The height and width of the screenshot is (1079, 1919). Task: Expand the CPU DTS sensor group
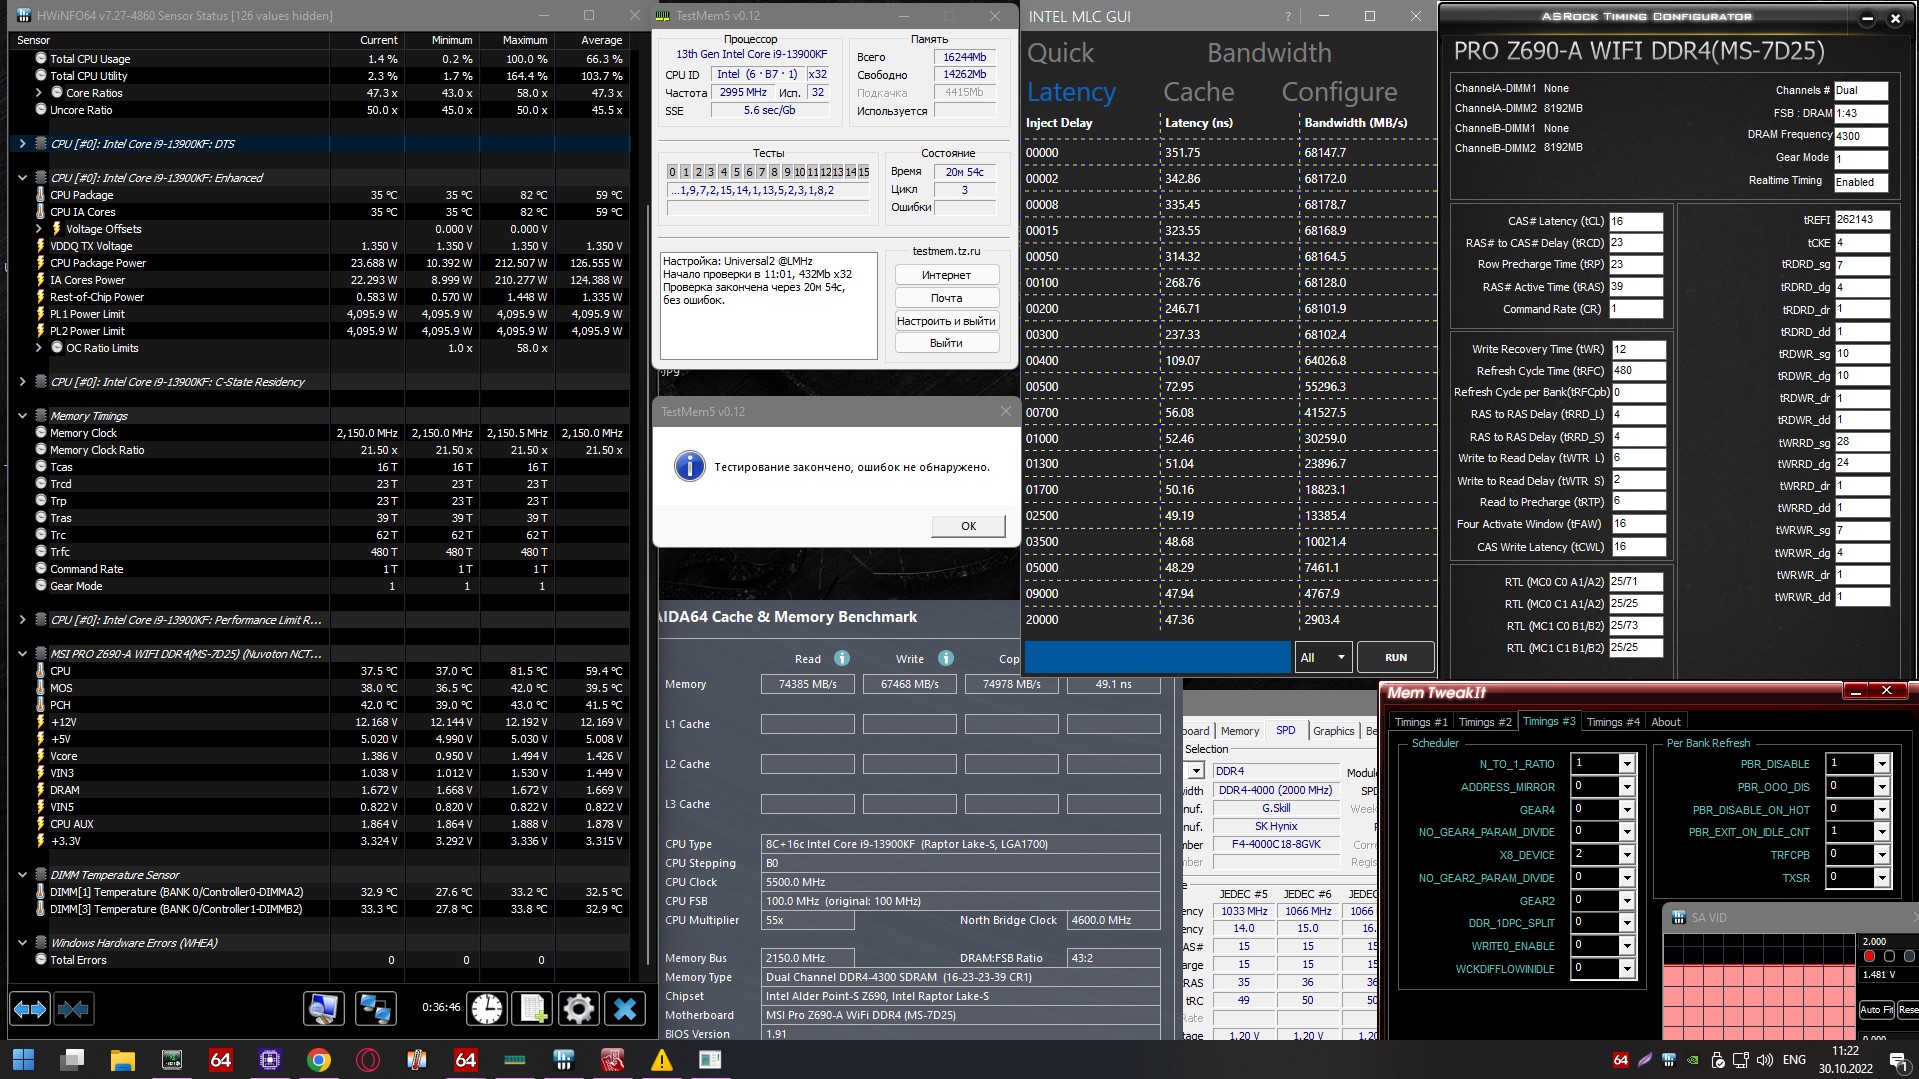pos(22,144)
